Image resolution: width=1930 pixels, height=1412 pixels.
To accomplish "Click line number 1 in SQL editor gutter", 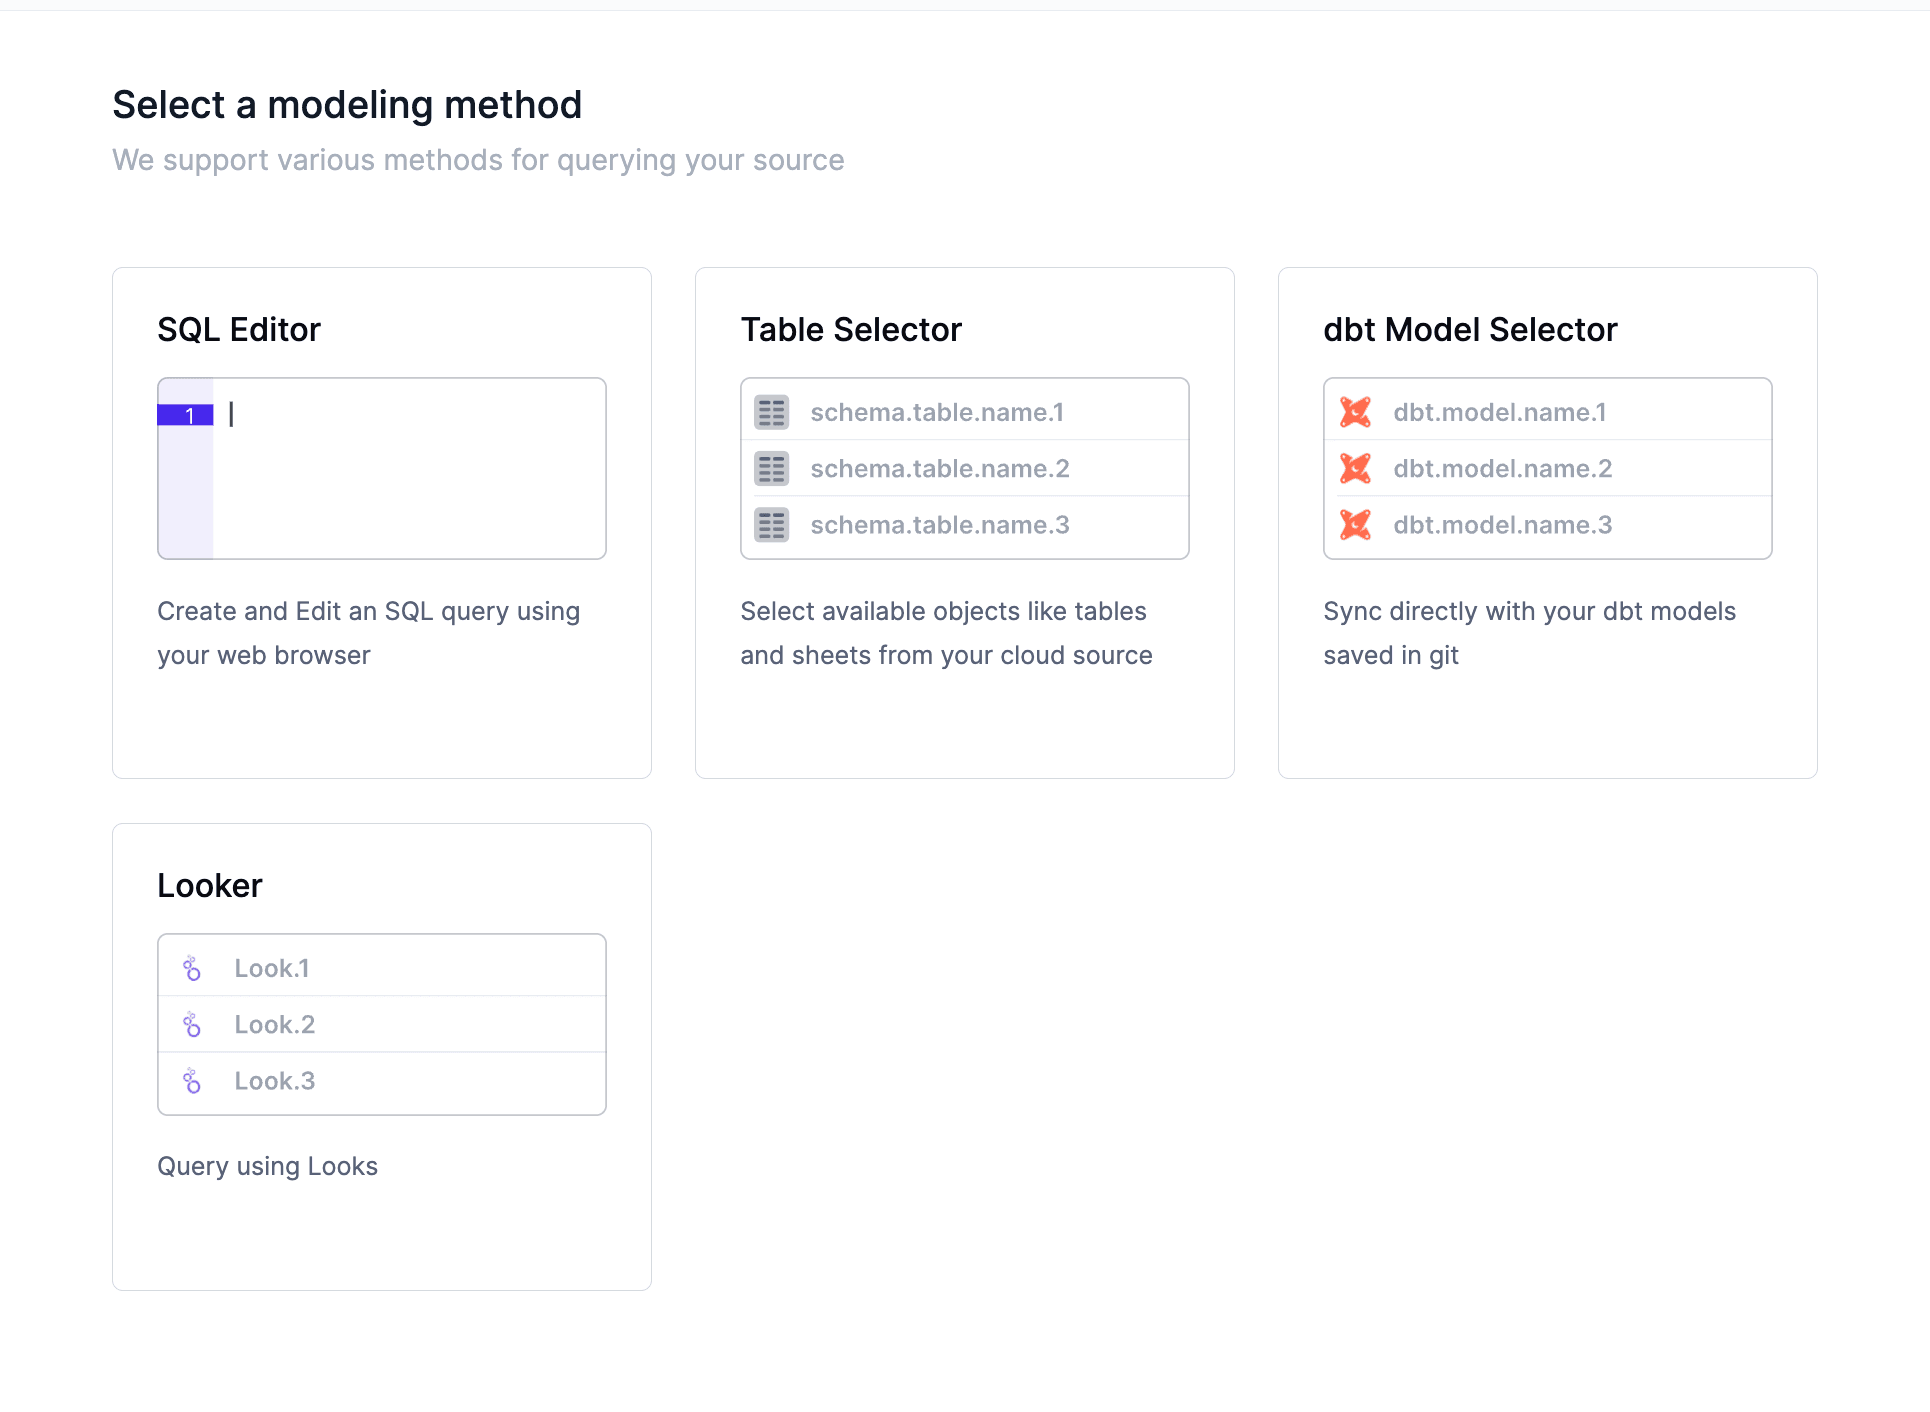I will pyautogui.click(x=187, y=415).
